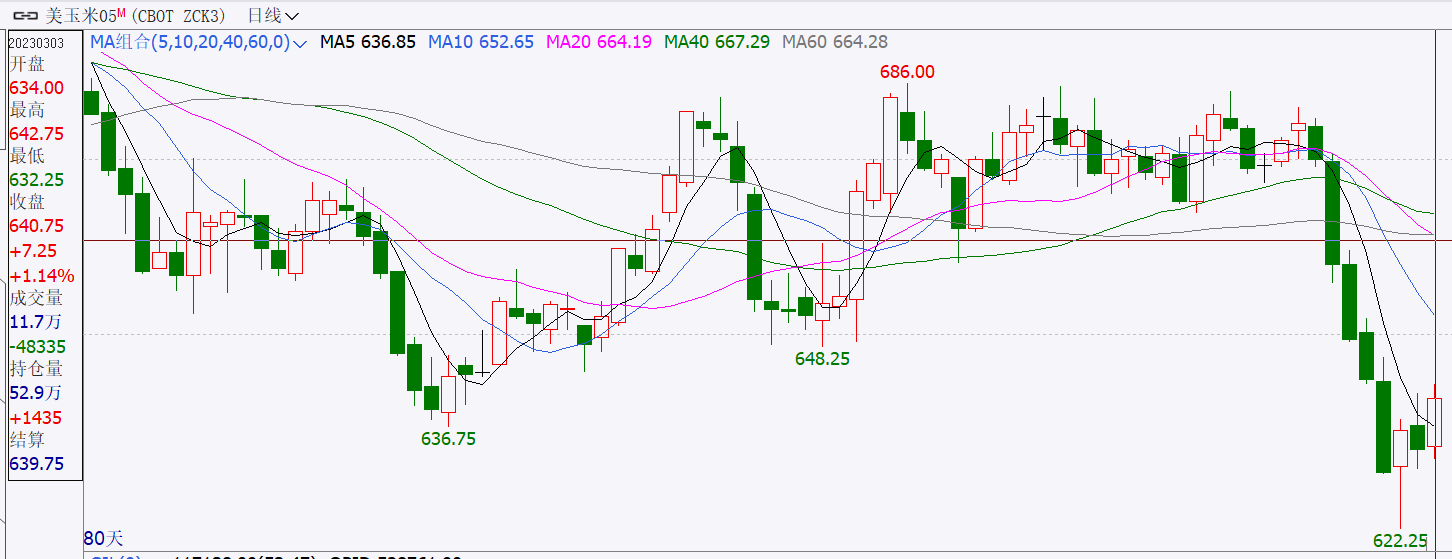Open the 日线 period dropdown

tap(272, 15)
